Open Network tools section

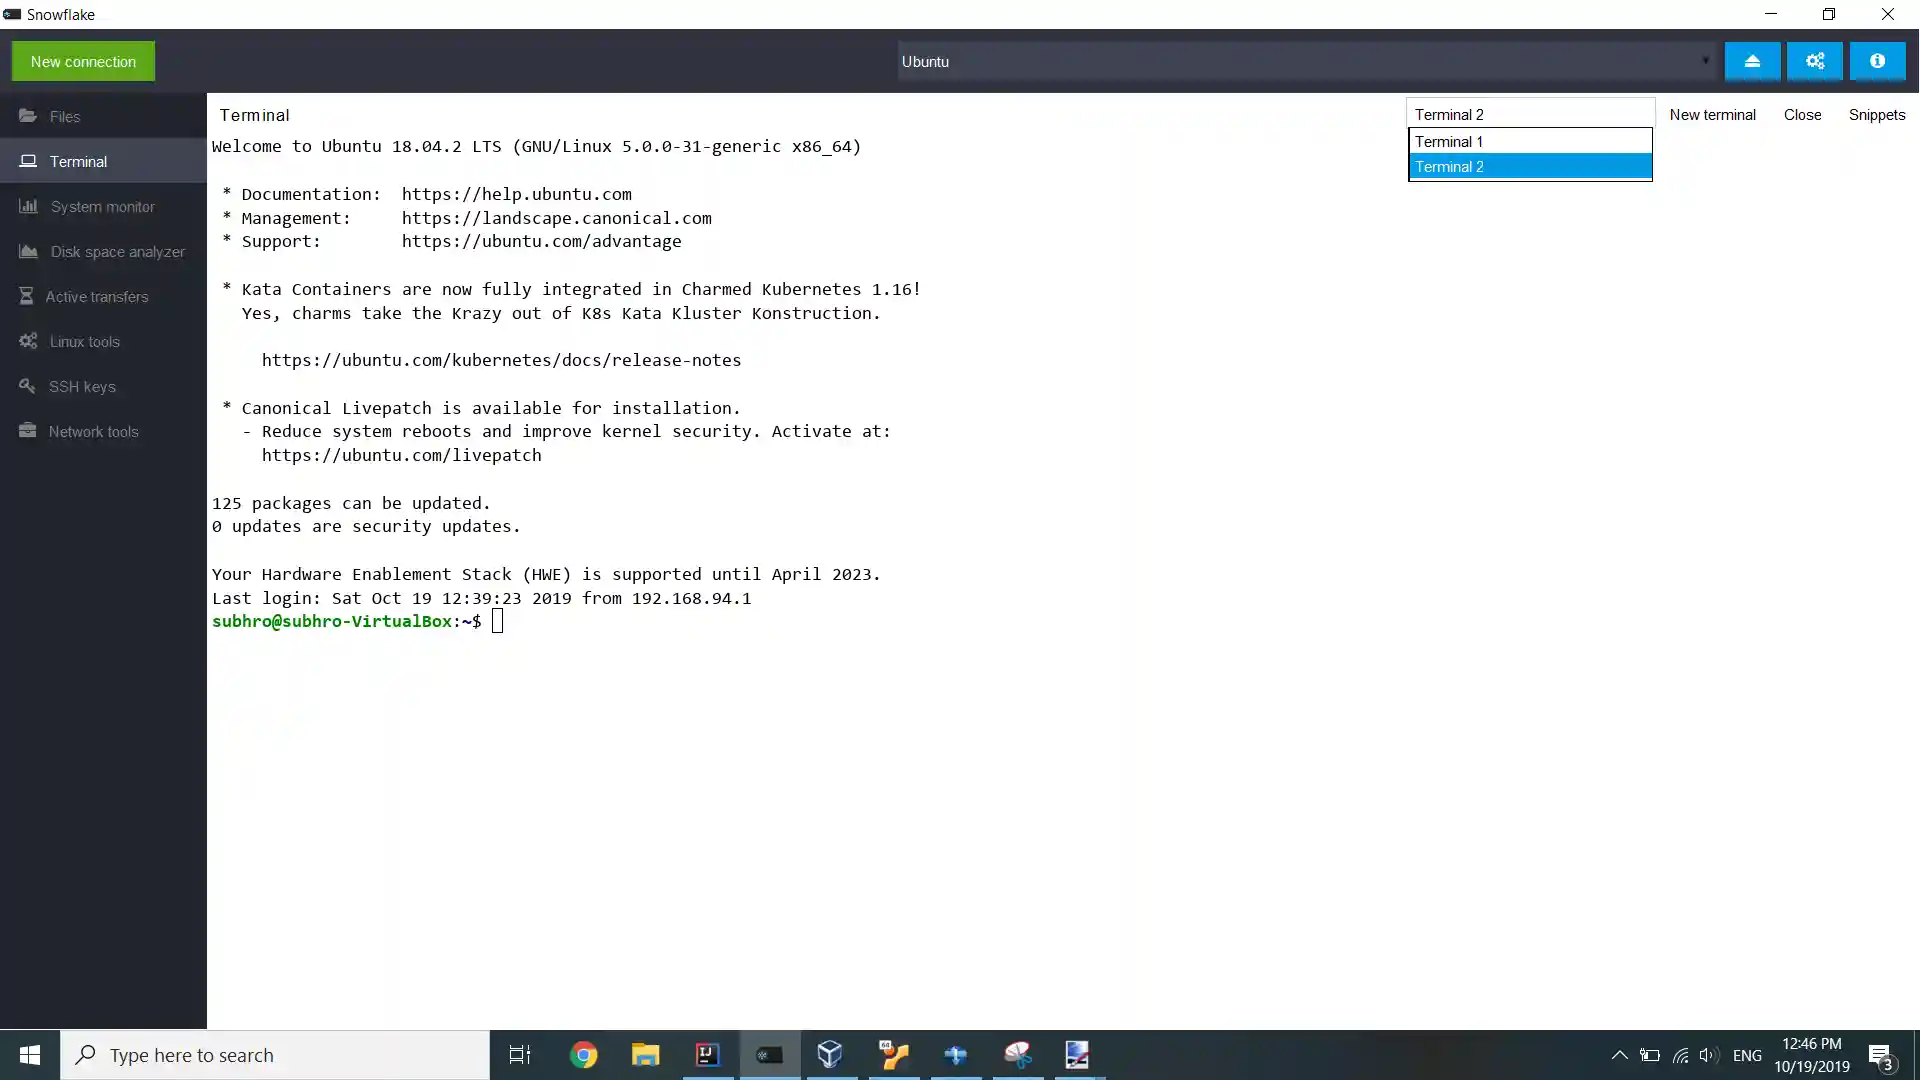coord(93,432)
